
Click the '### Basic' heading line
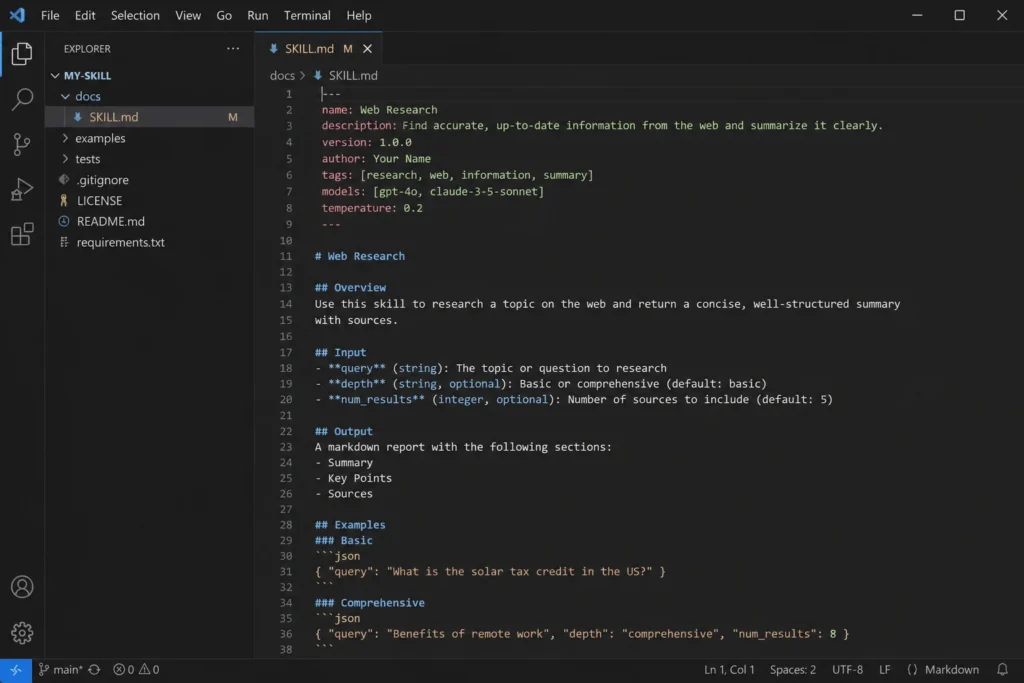[x=344, y=541]
